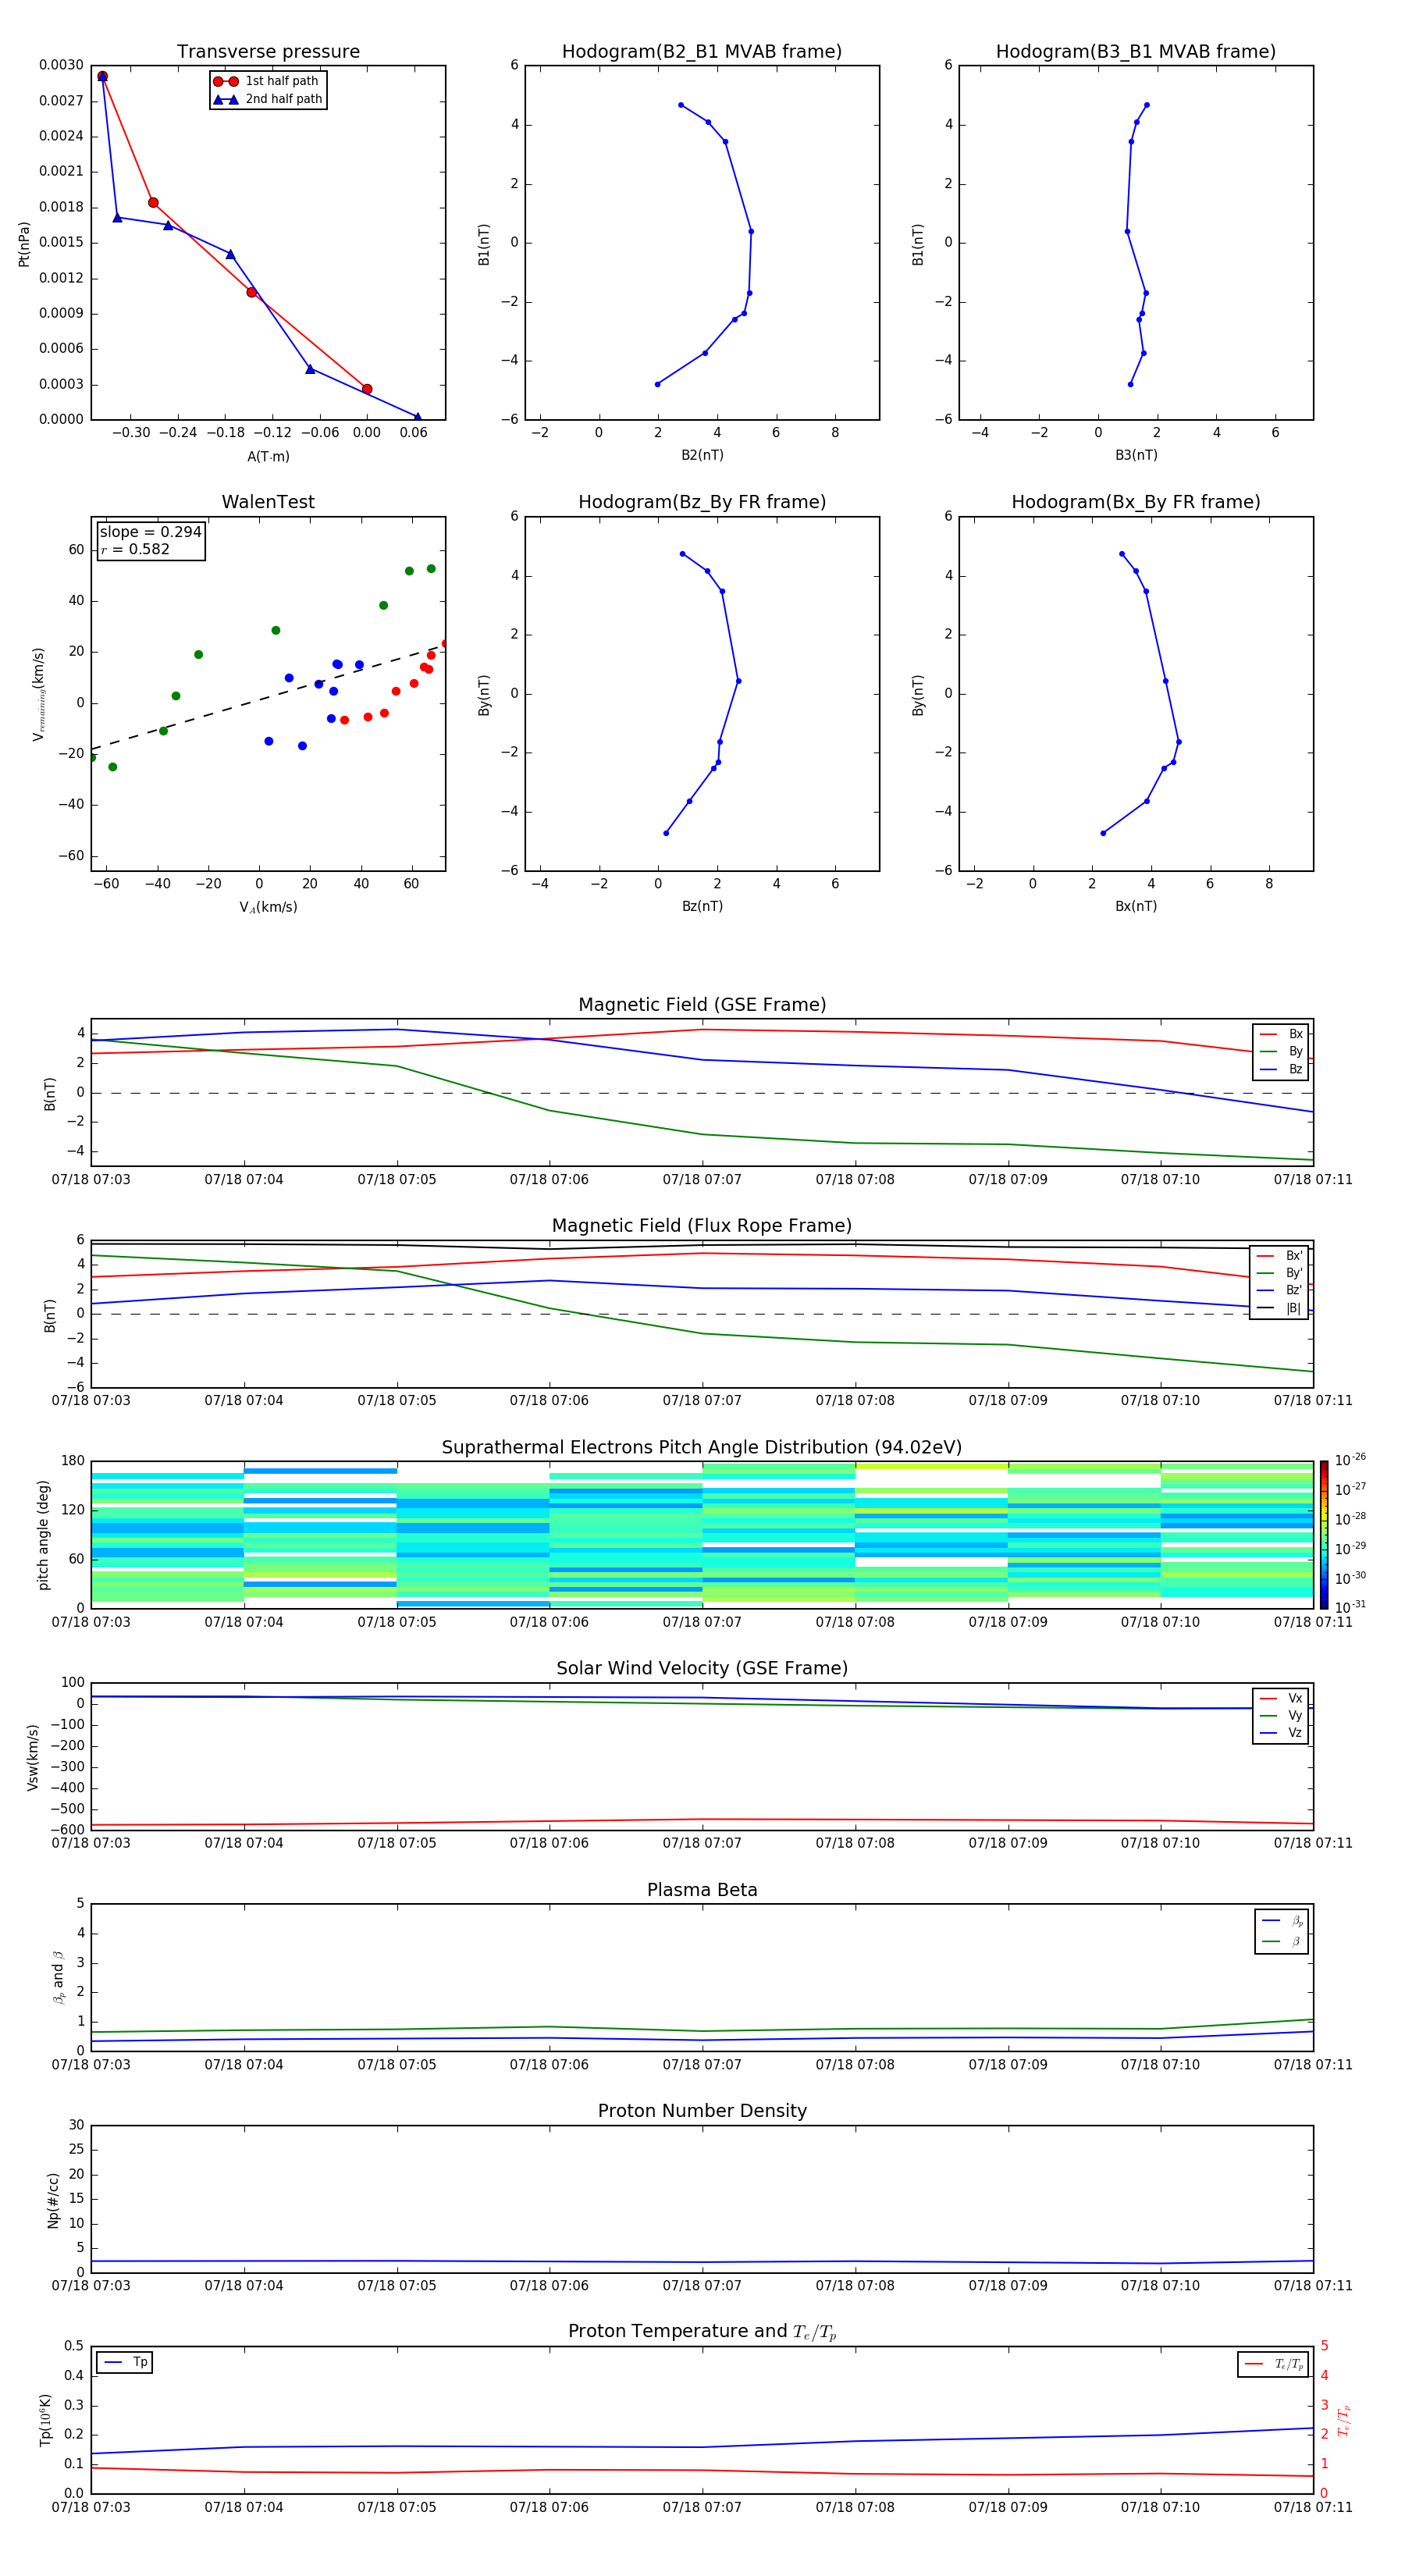1405x2576 pixels.
Task: Click the 'Proton Number Density' title
Action: coord(702,2111)
